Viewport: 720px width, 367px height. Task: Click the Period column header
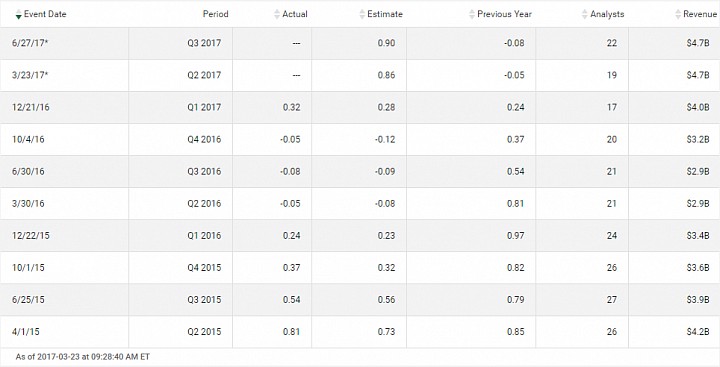point(215,14)
